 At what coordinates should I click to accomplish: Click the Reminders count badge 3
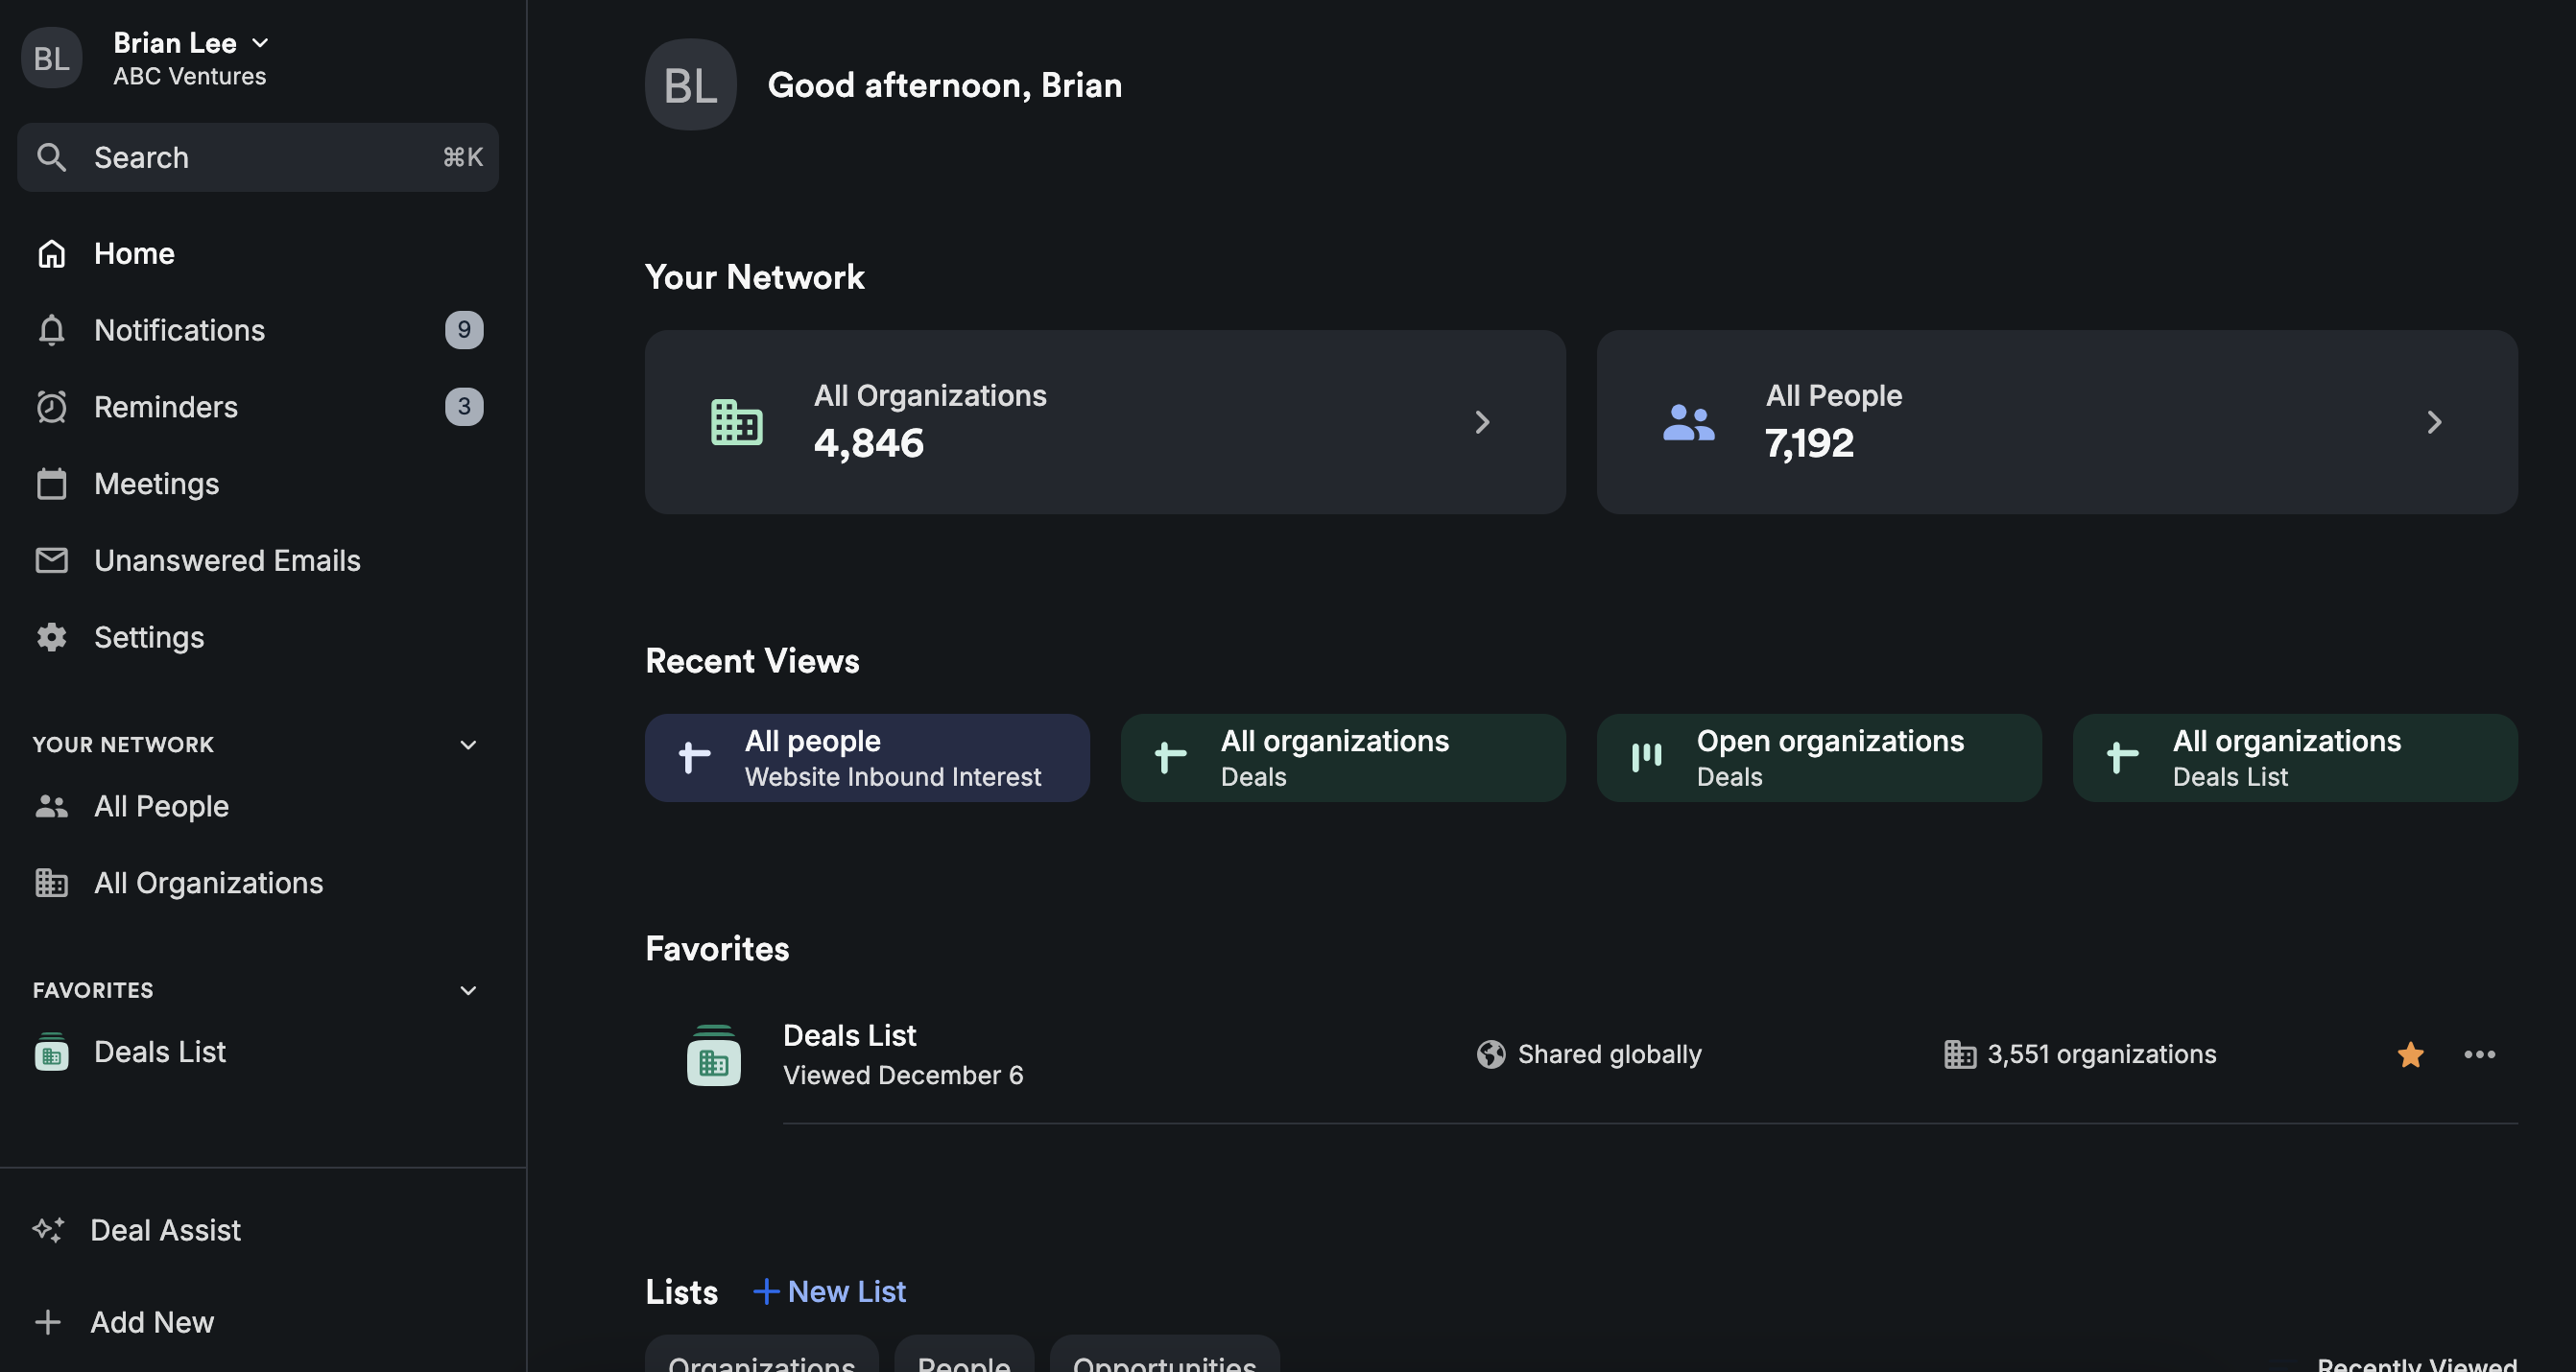[x=464, y=407]
